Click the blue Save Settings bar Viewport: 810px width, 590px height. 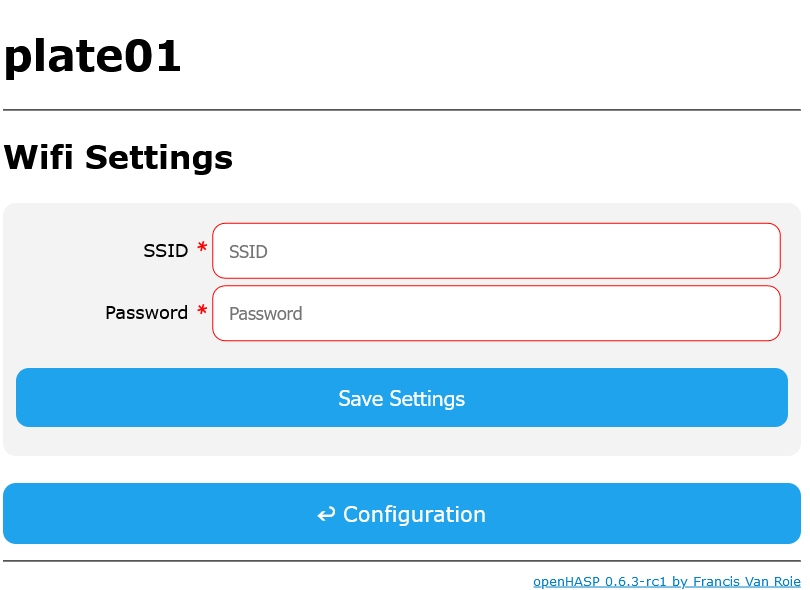tap(402, 397)
